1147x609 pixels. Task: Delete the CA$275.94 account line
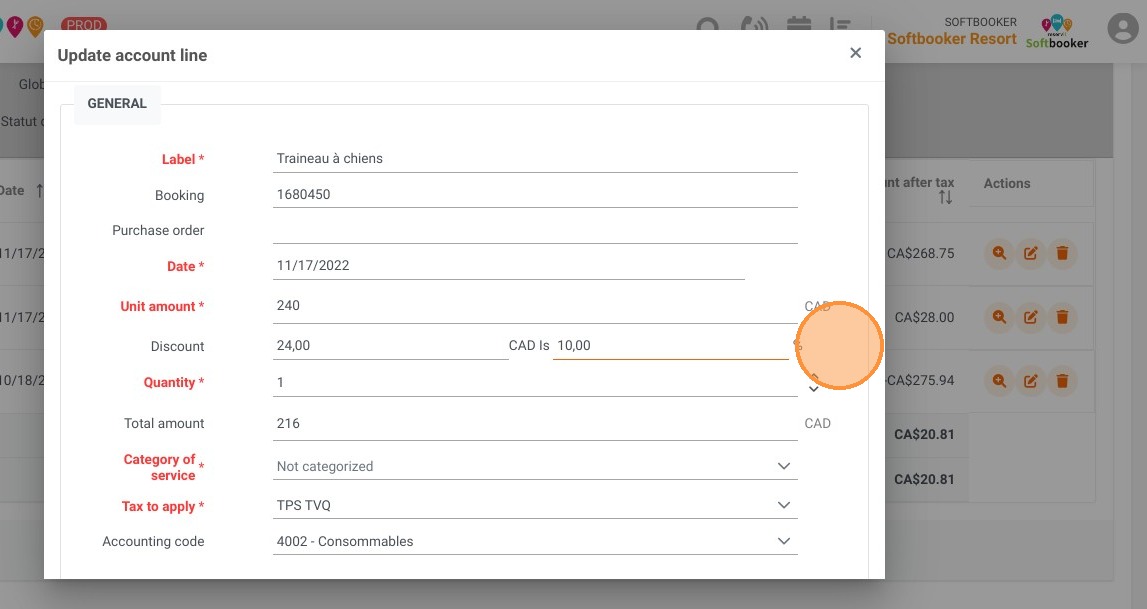(1062, 381)
